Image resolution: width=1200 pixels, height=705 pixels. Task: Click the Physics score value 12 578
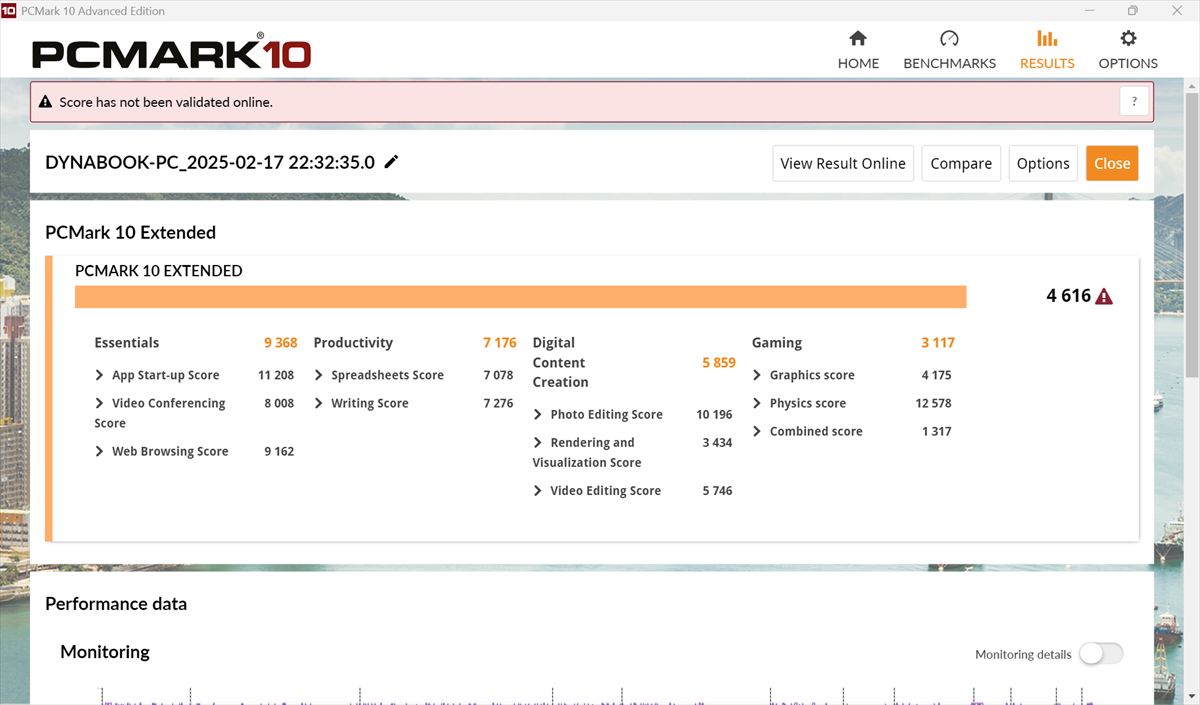tap(933, 403)
